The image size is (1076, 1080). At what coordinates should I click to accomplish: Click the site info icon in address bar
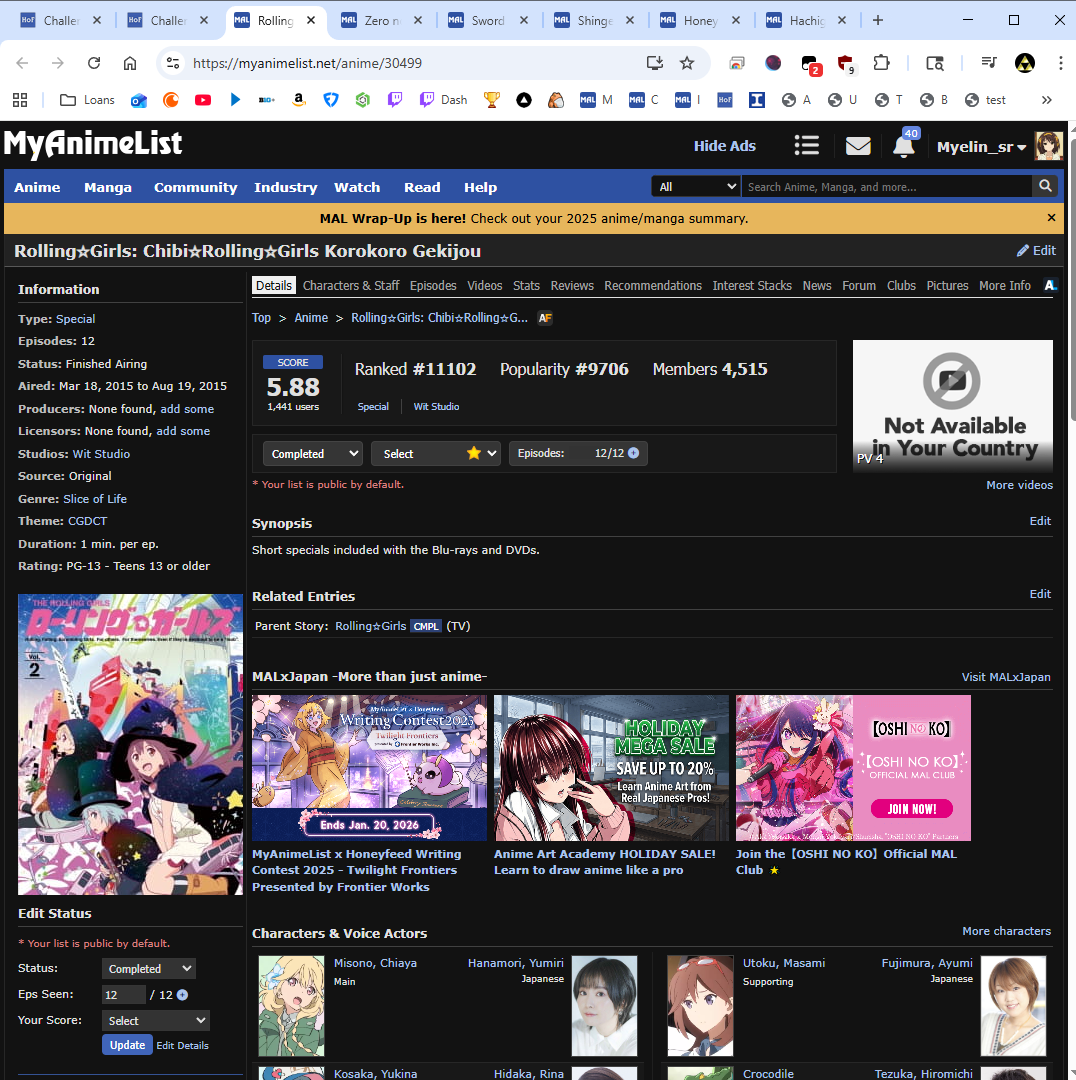[172, 63]
